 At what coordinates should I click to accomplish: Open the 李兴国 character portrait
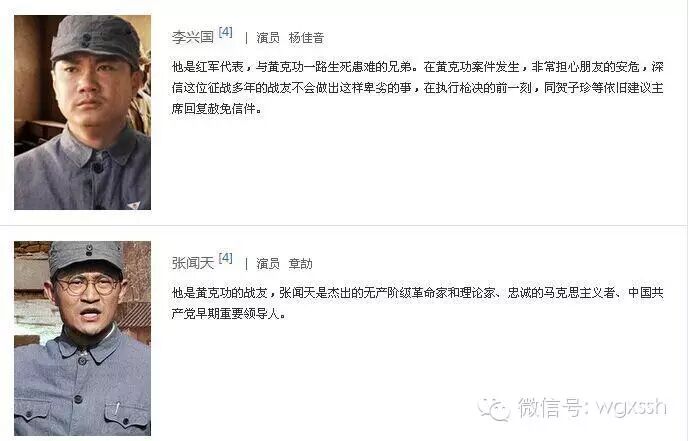point(83,112)
